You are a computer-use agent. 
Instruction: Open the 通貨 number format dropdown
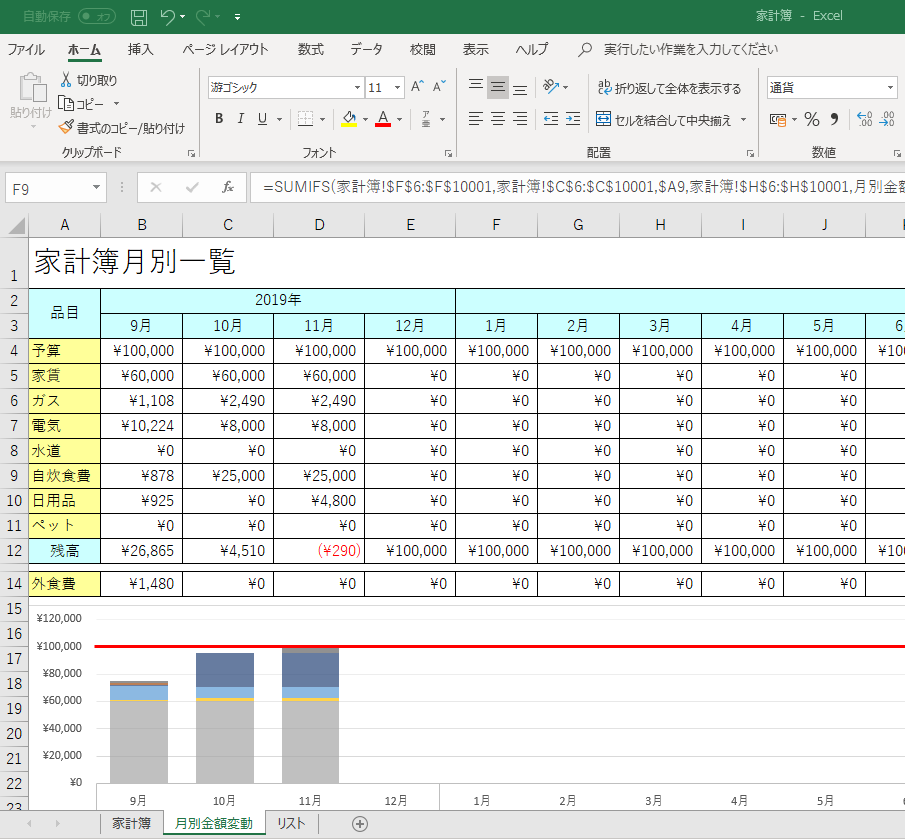[890, 88]
